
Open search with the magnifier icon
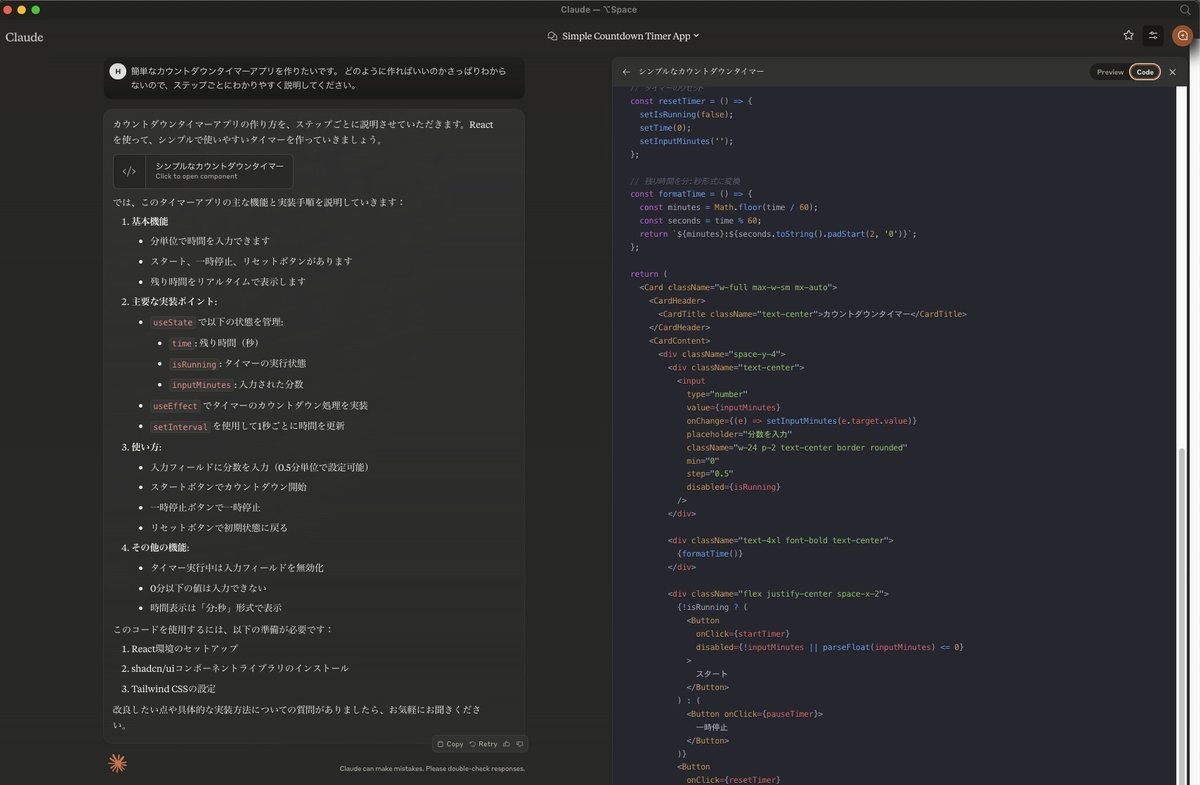[1185, 9]
